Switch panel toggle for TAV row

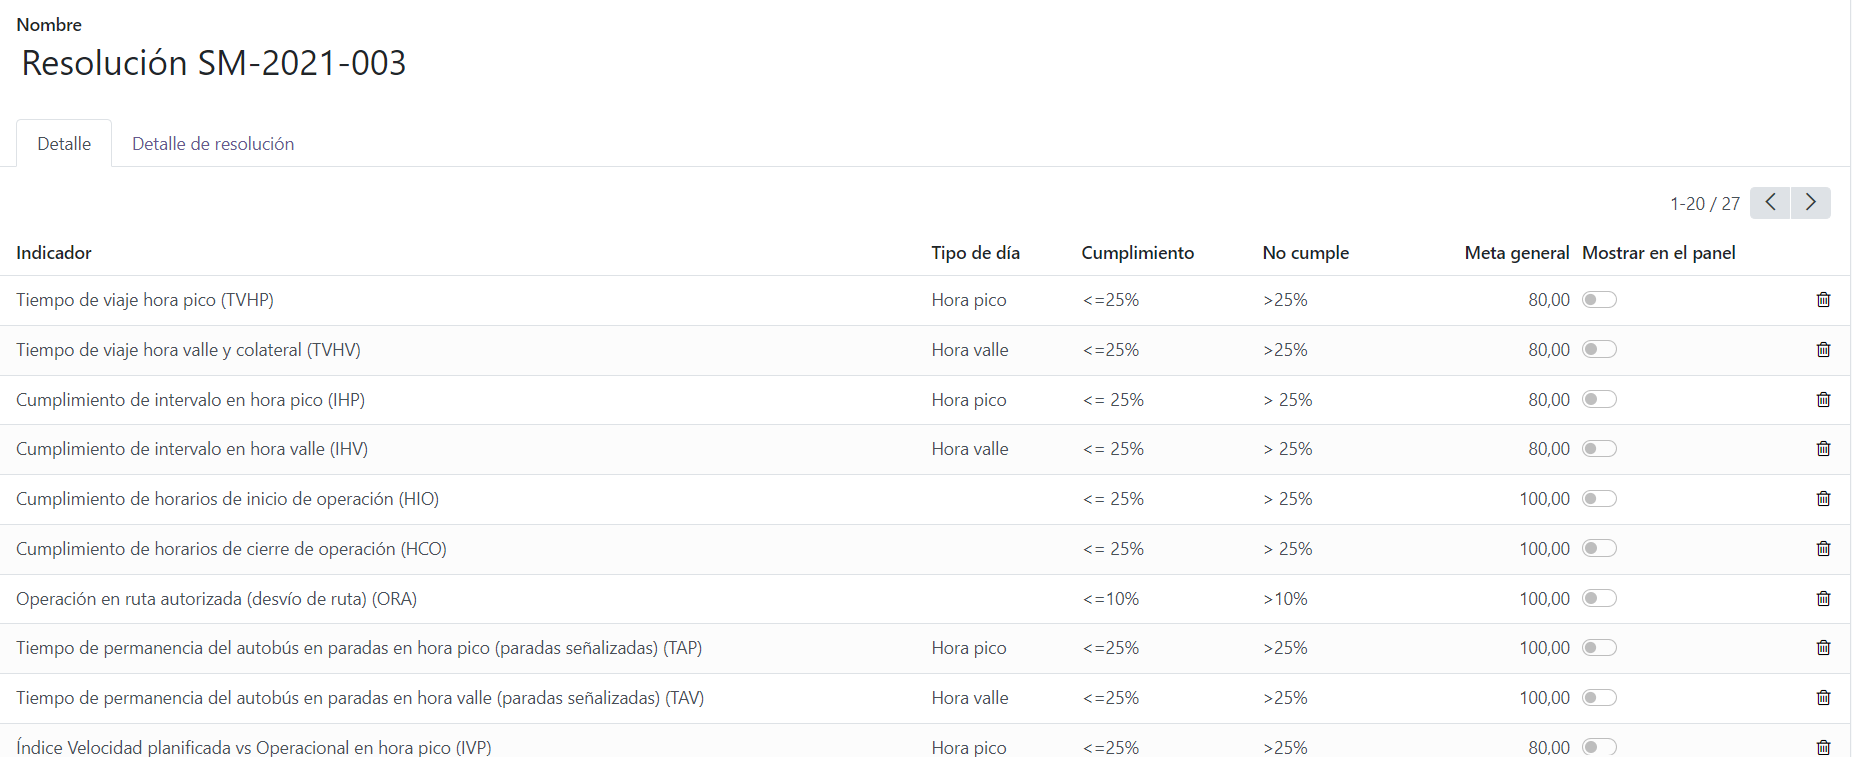coord(1599,698)
